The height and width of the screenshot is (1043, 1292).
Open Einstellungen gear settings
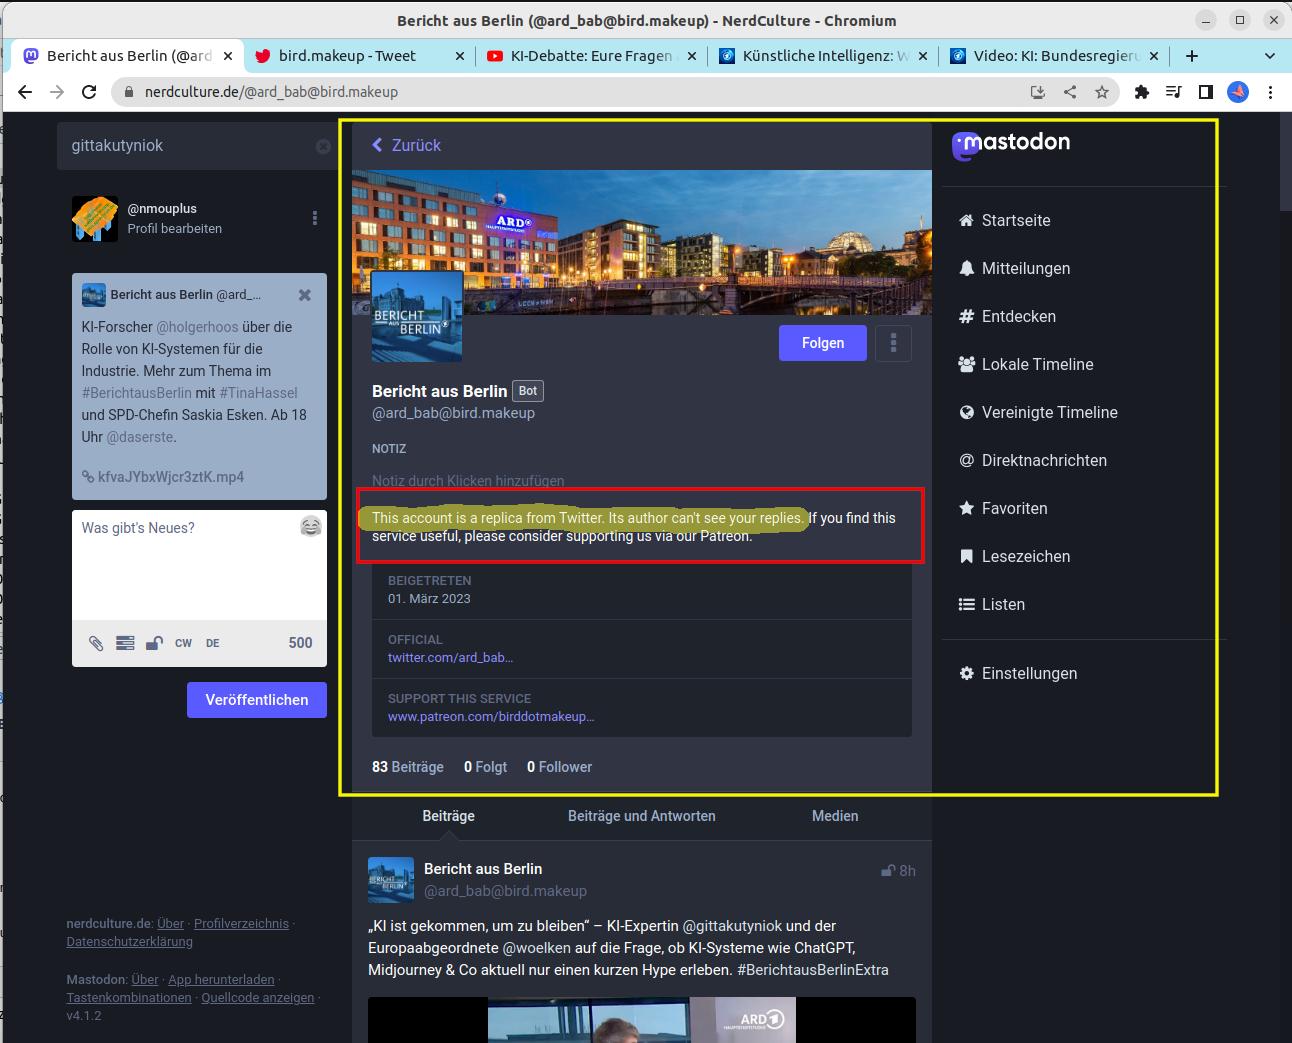point(1018,673)
